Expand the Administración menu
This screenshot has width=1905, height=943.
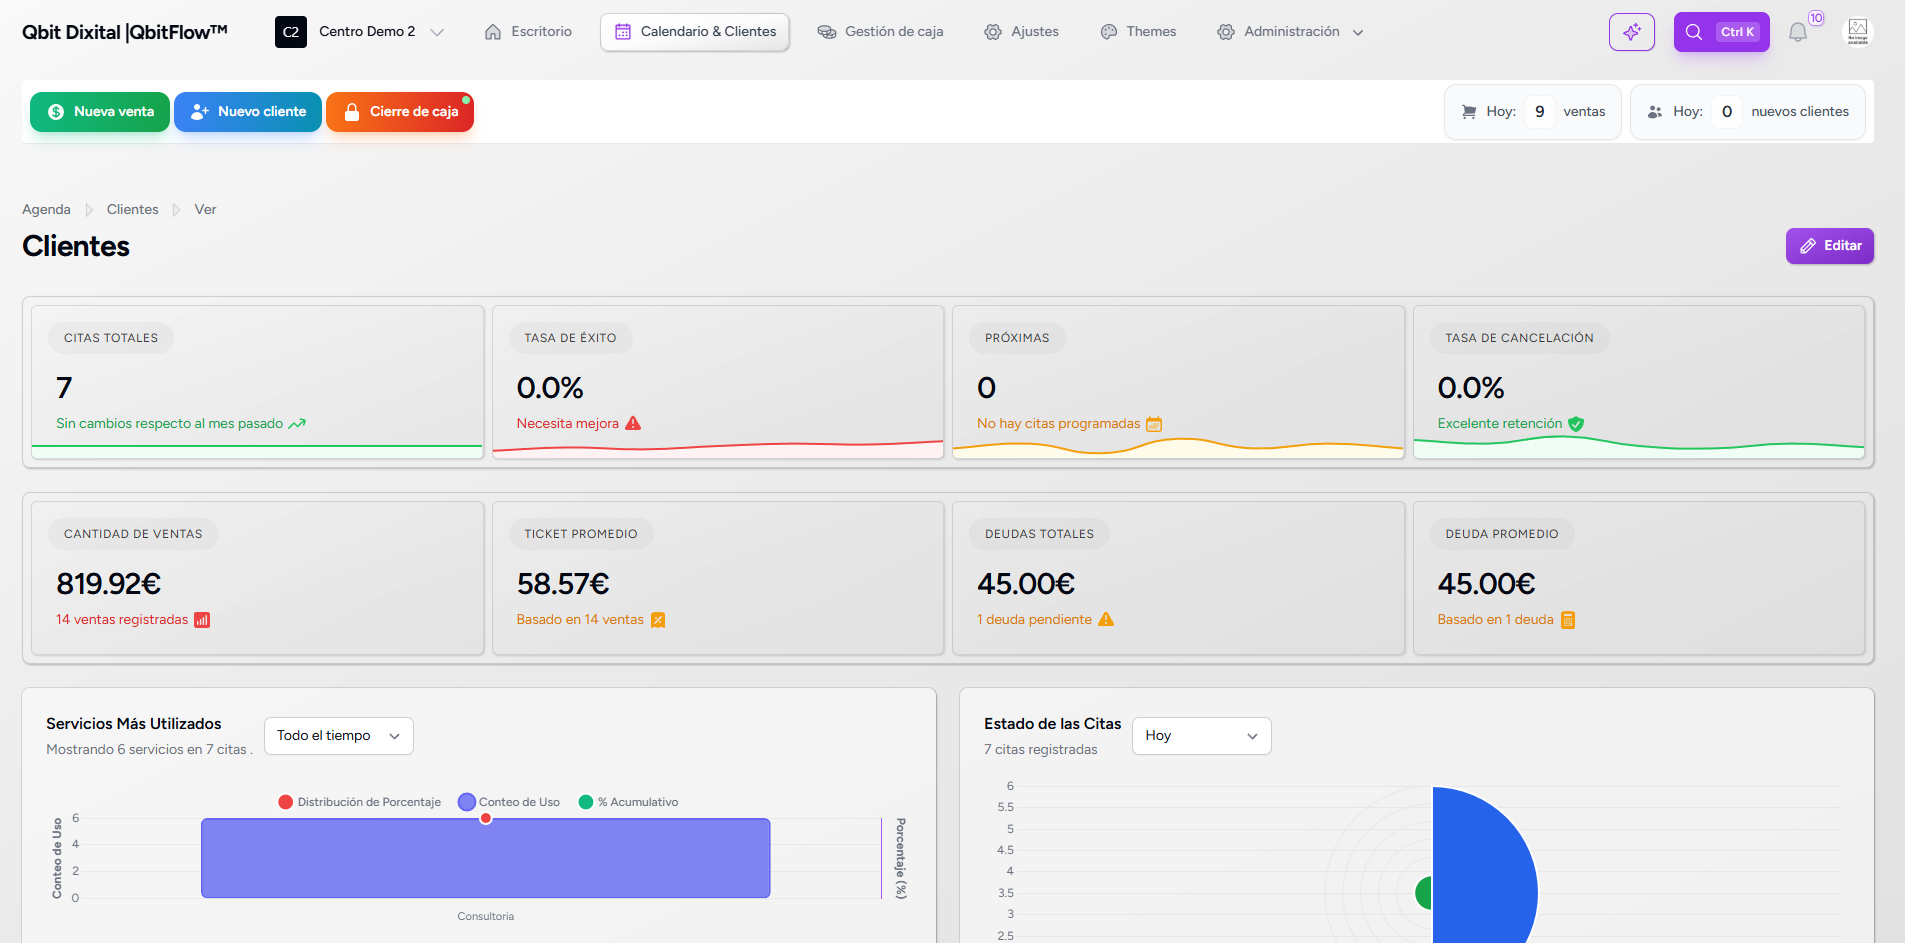(x=1290, y=32)
